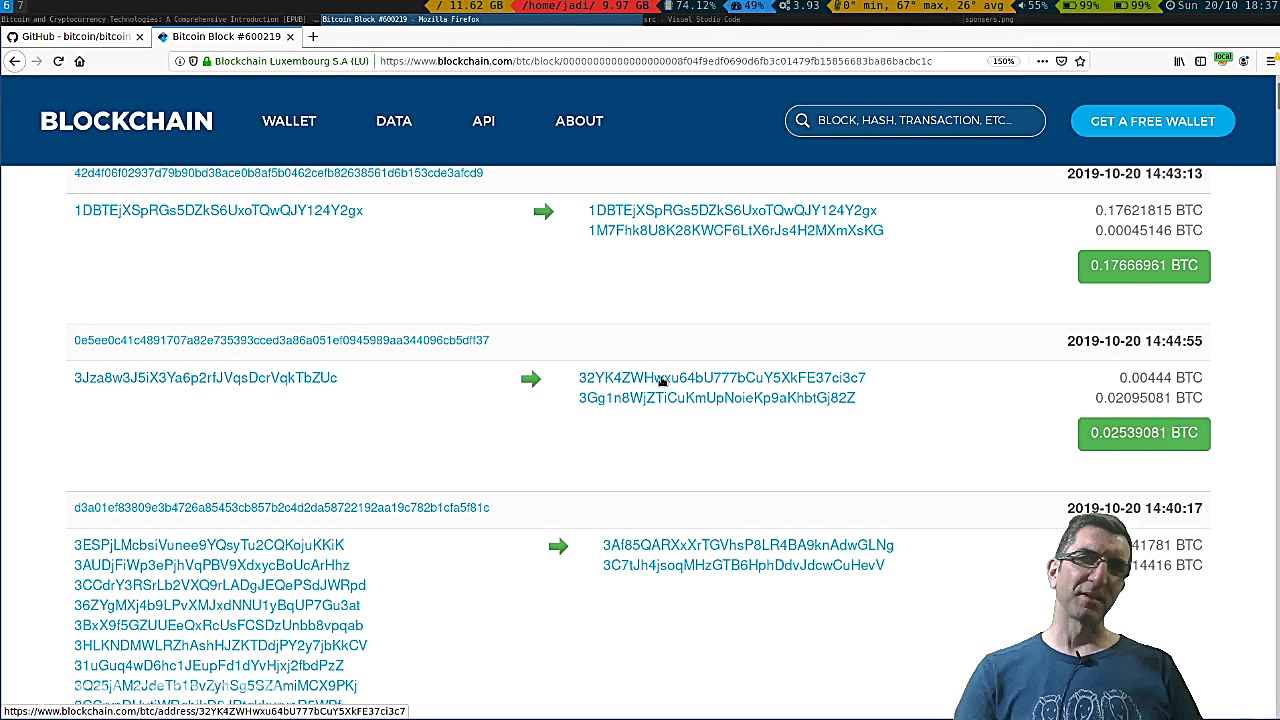Image resolution: width=1280 pixels, height=720 pixels.
Task: Go back with browser back arrow
Action: click(x=15, y=61)
